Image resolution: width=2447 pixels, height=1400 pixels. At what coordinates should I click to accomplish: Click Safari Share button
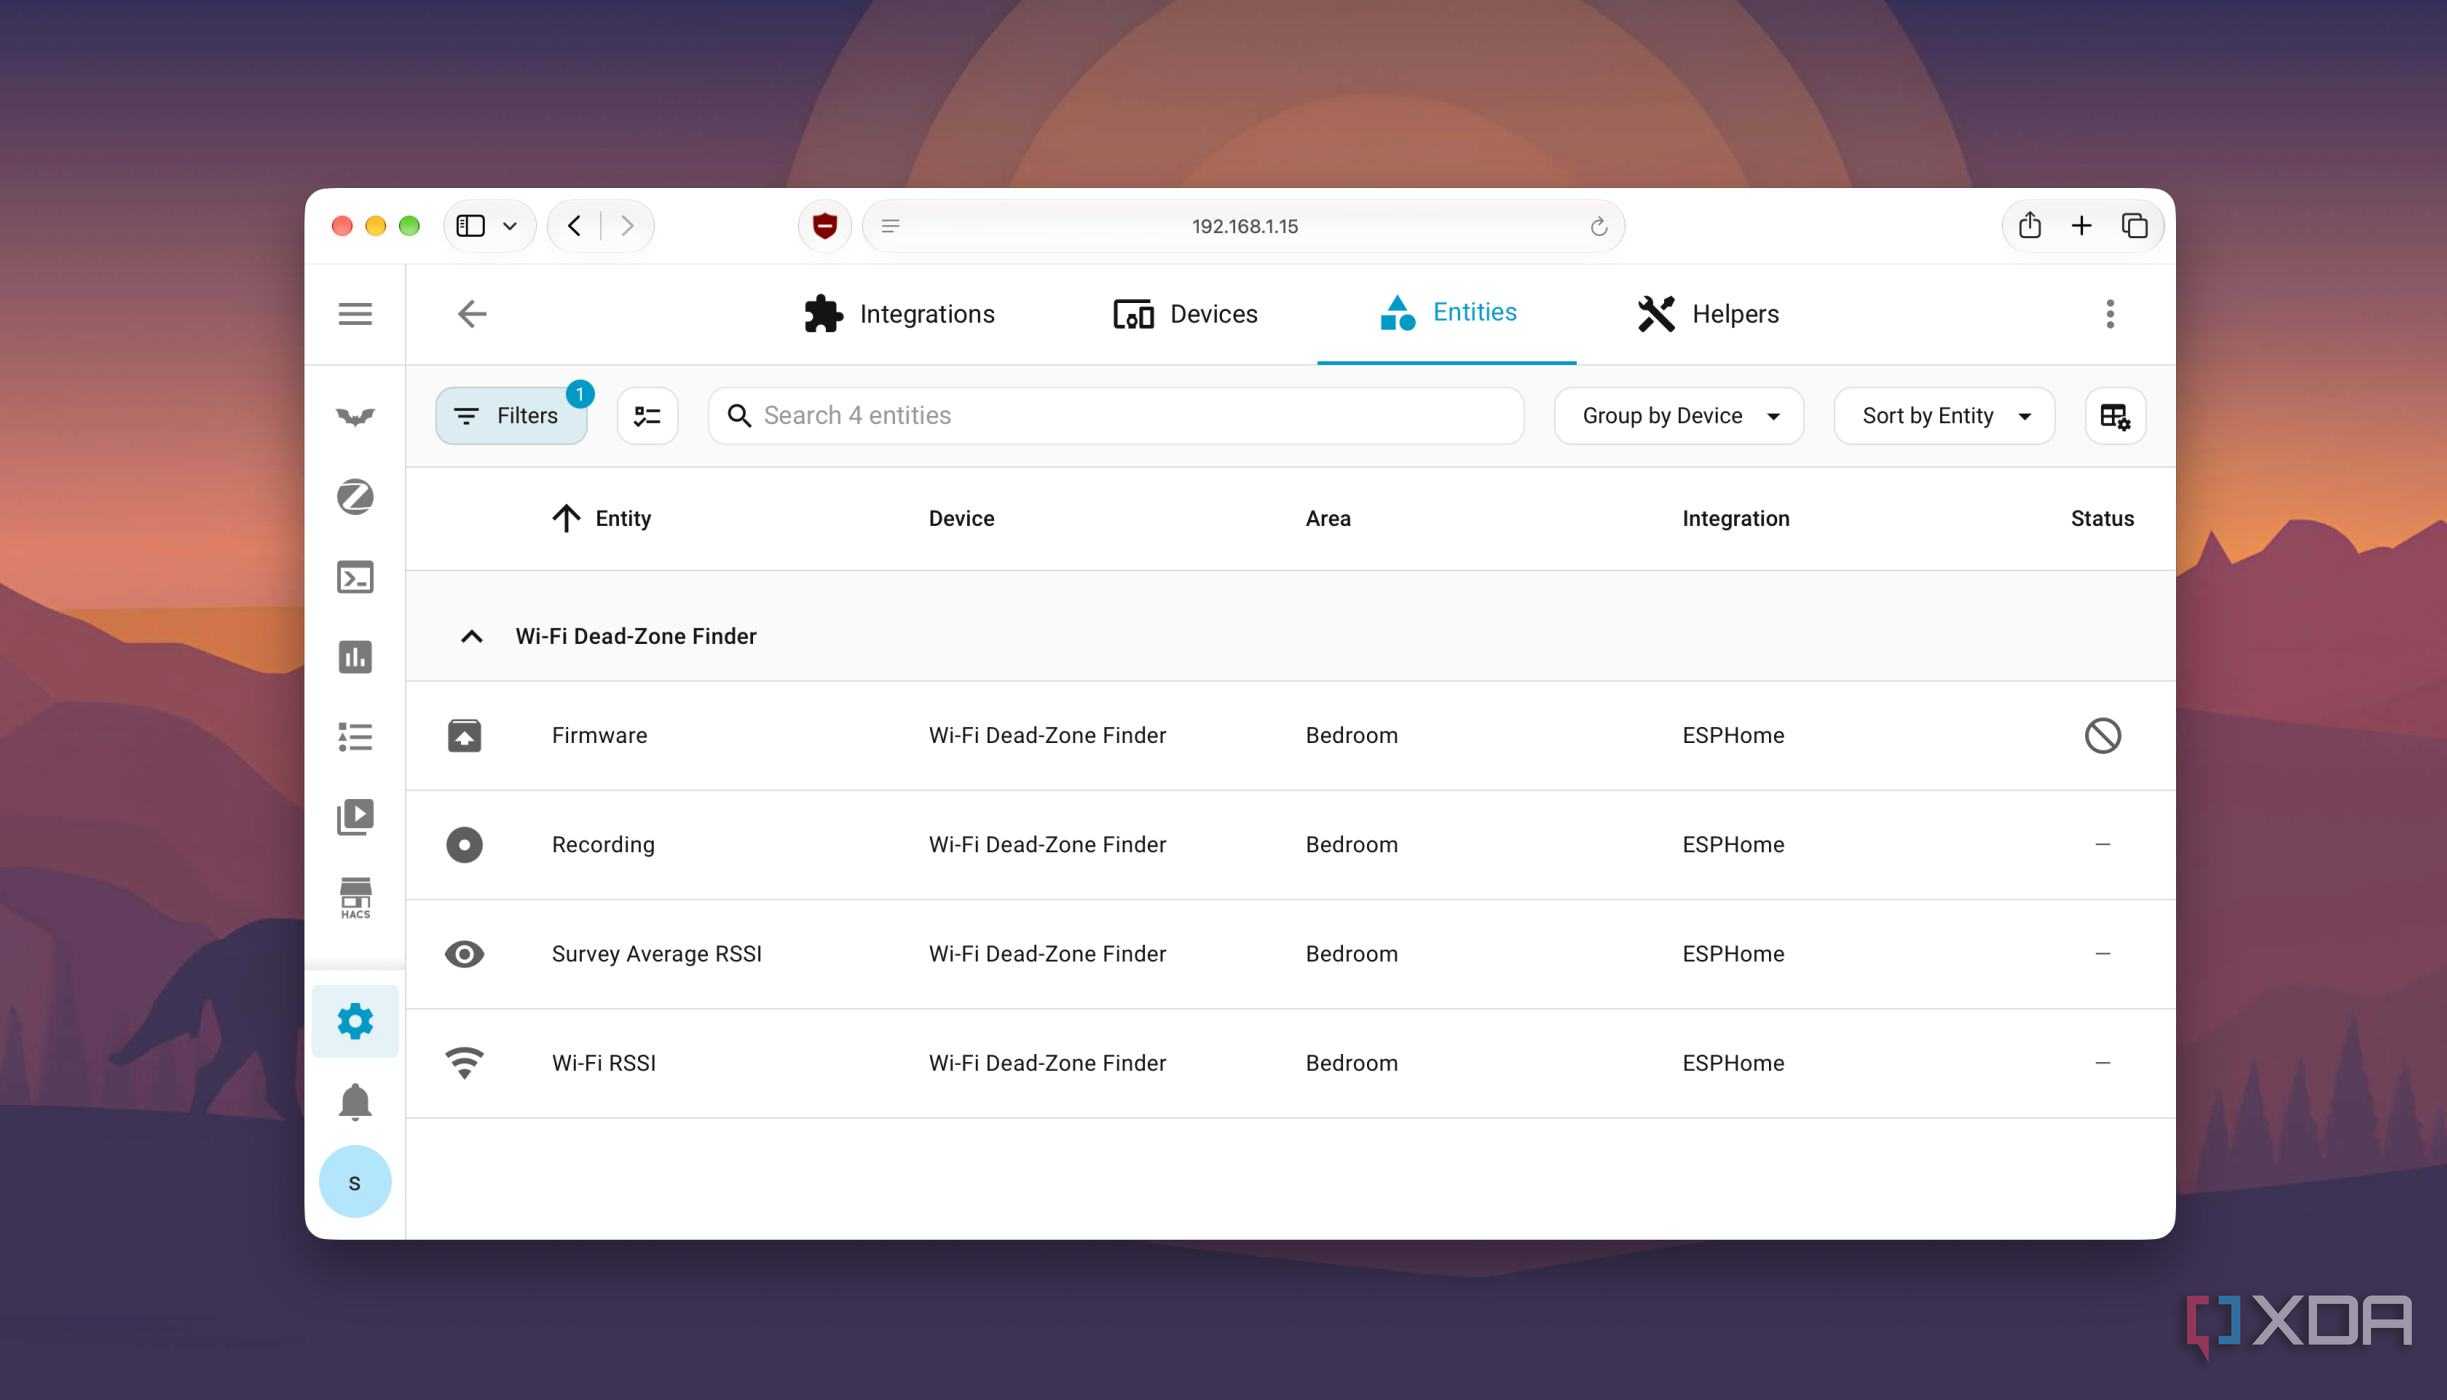coord(2029,225)
